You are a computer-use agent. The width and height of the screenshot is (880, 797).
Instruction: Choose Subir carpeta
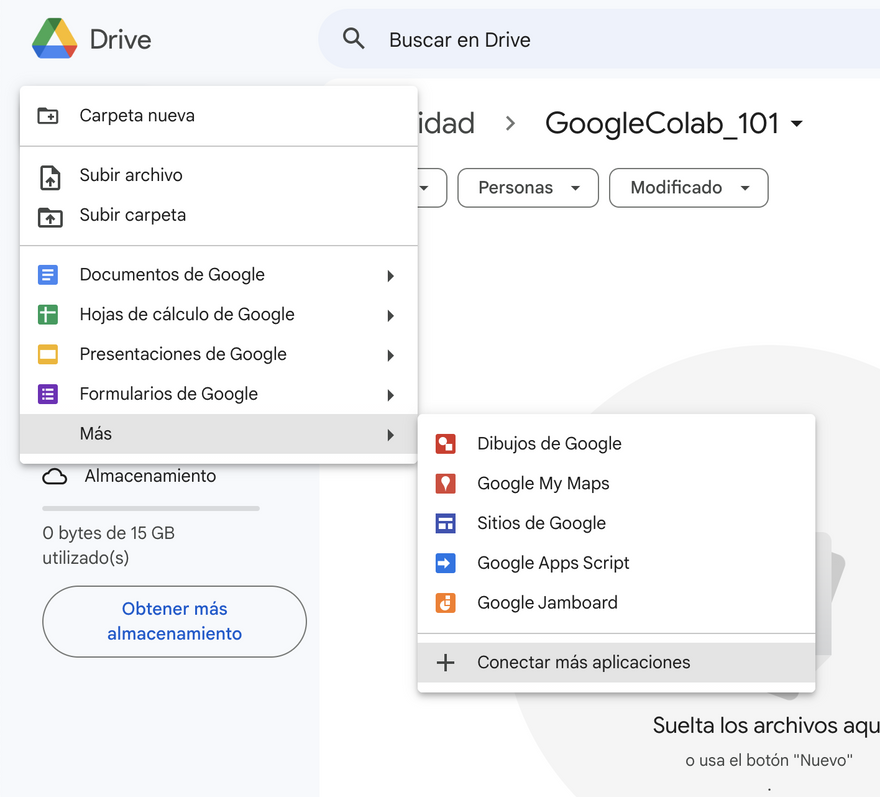pos(219,215)
